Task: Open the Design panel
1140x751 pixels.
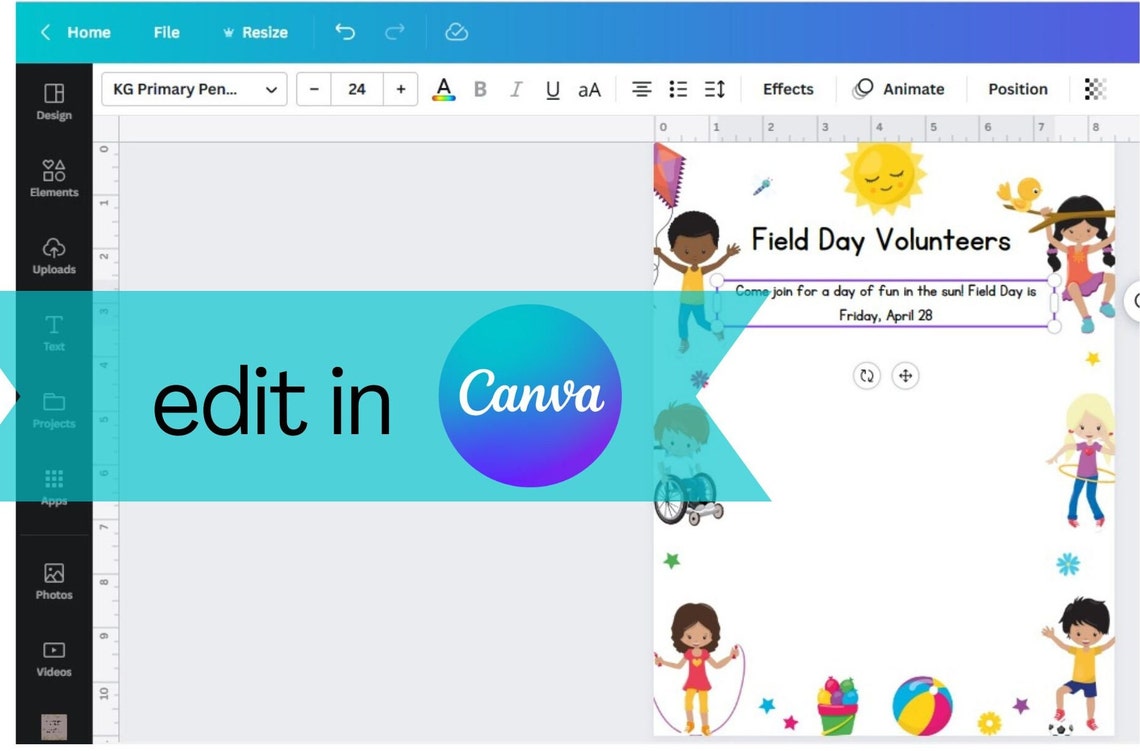Action: coord(53,101)
